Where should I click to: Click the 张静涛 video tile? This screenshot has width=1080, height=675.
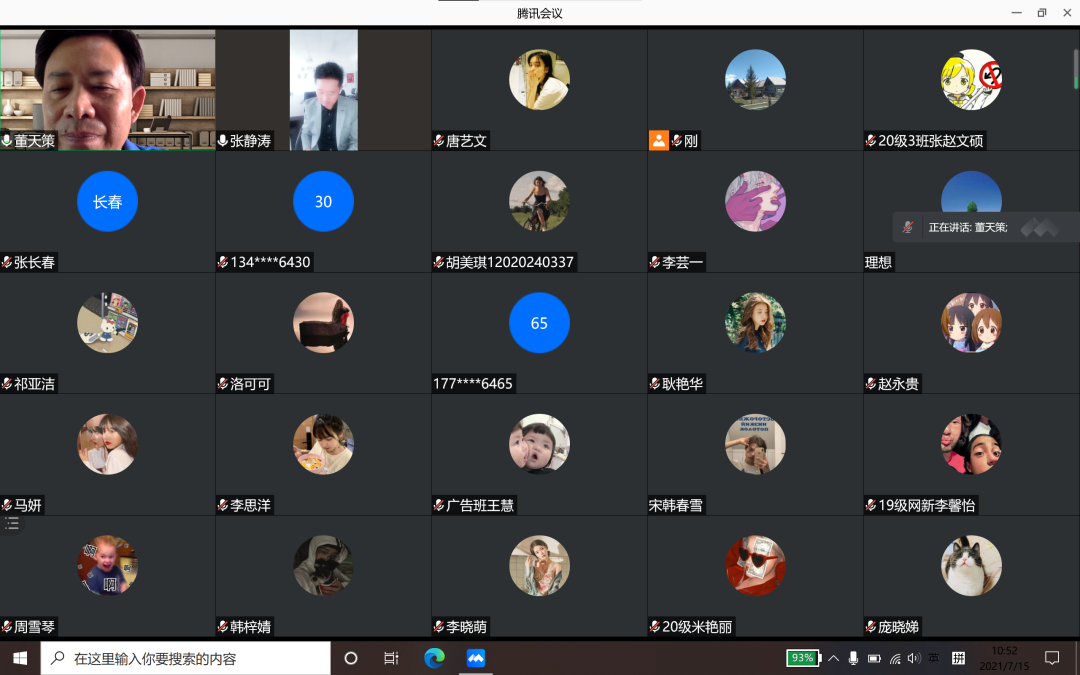(x=323, y=90)
